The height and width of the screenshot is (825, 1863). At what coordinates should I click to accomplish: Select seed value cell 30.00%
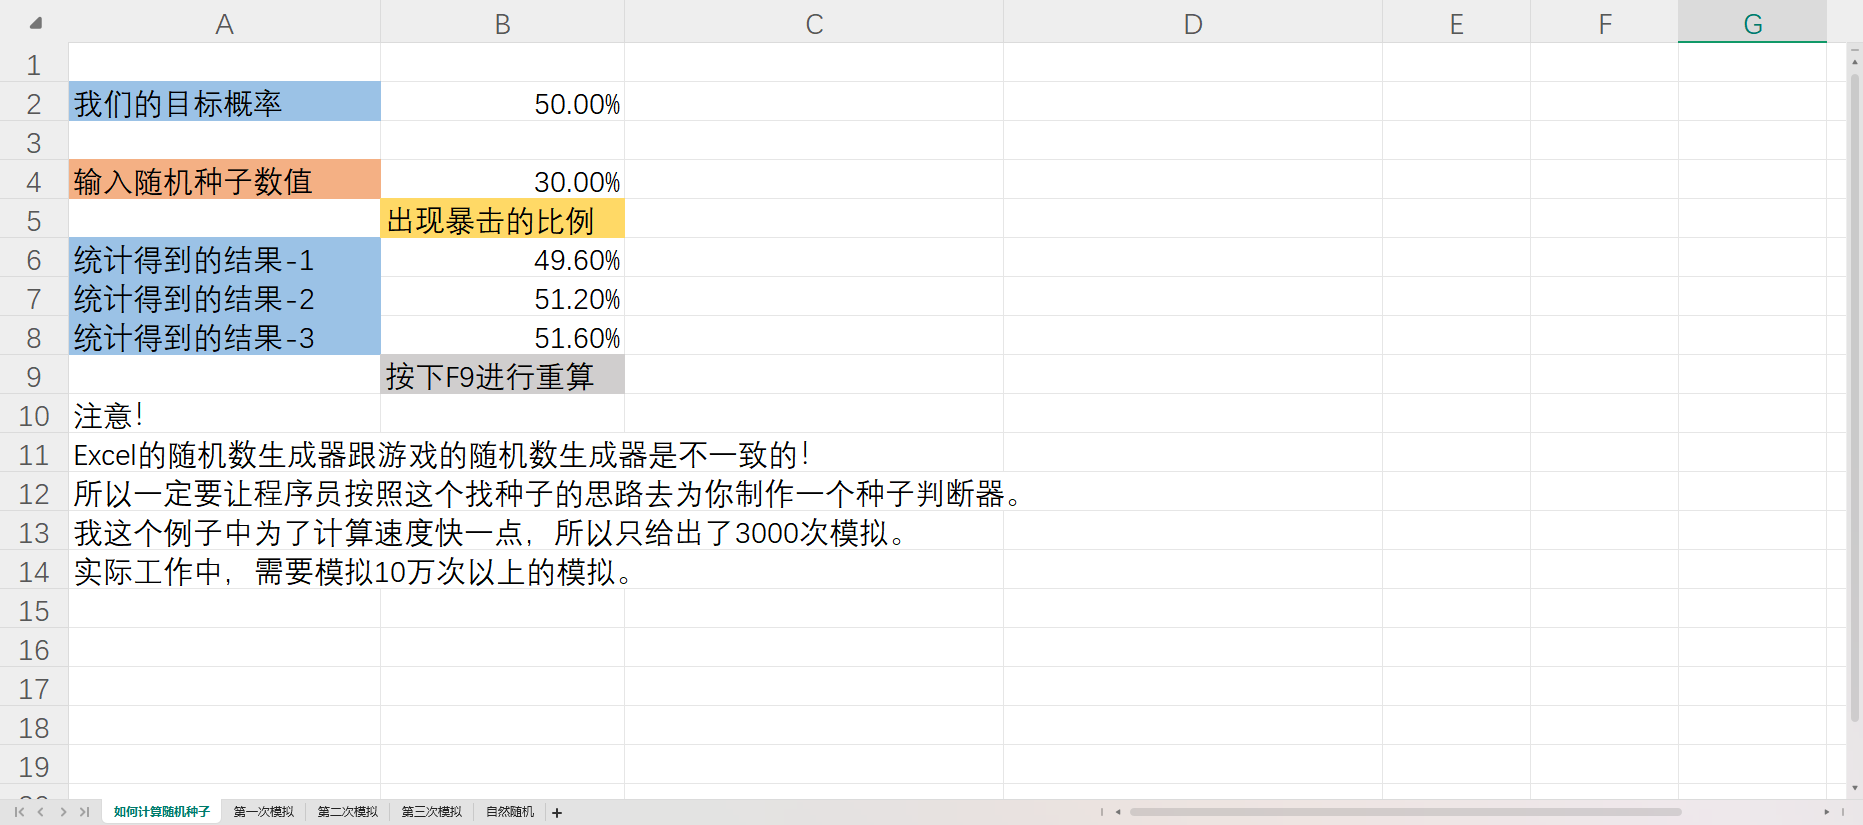pos(503,180)
